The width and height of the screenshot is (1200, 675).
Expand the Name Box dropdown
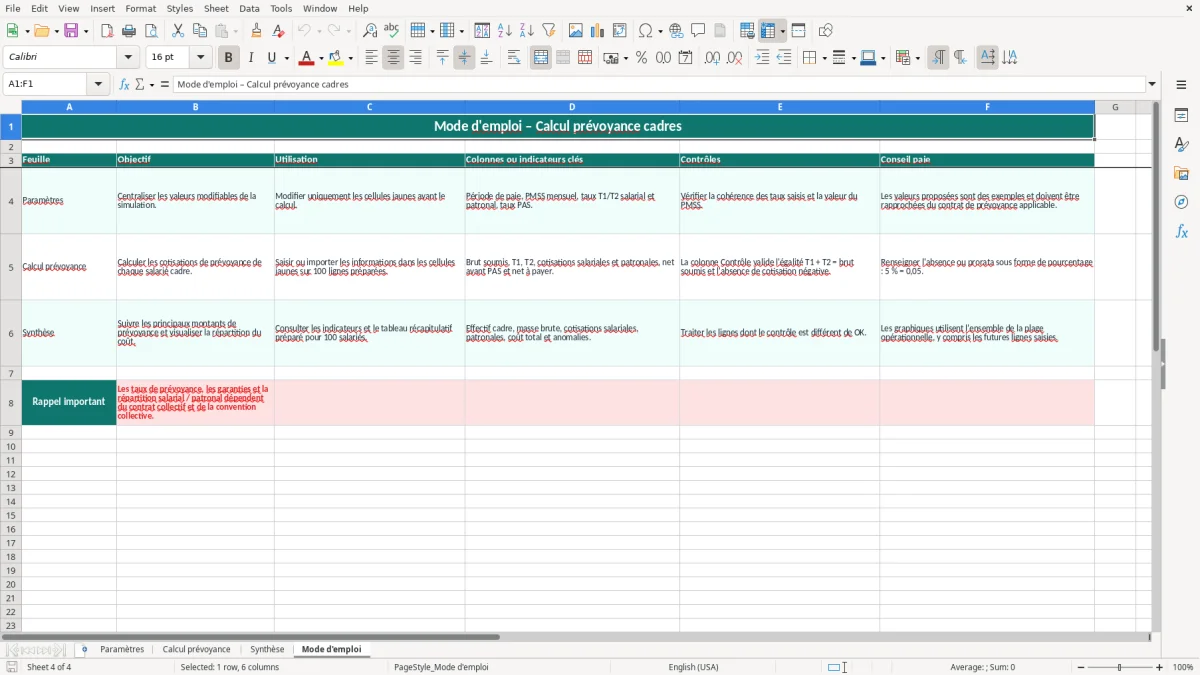tap(99, 84)
